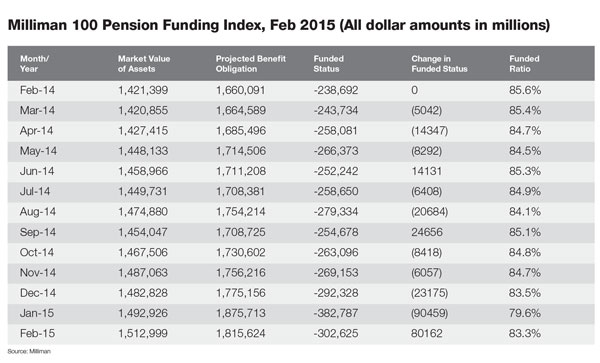Select the Dec-14 funded status -292,328
The height and width of the screenshot is (363, 600).
coord(336,293)
